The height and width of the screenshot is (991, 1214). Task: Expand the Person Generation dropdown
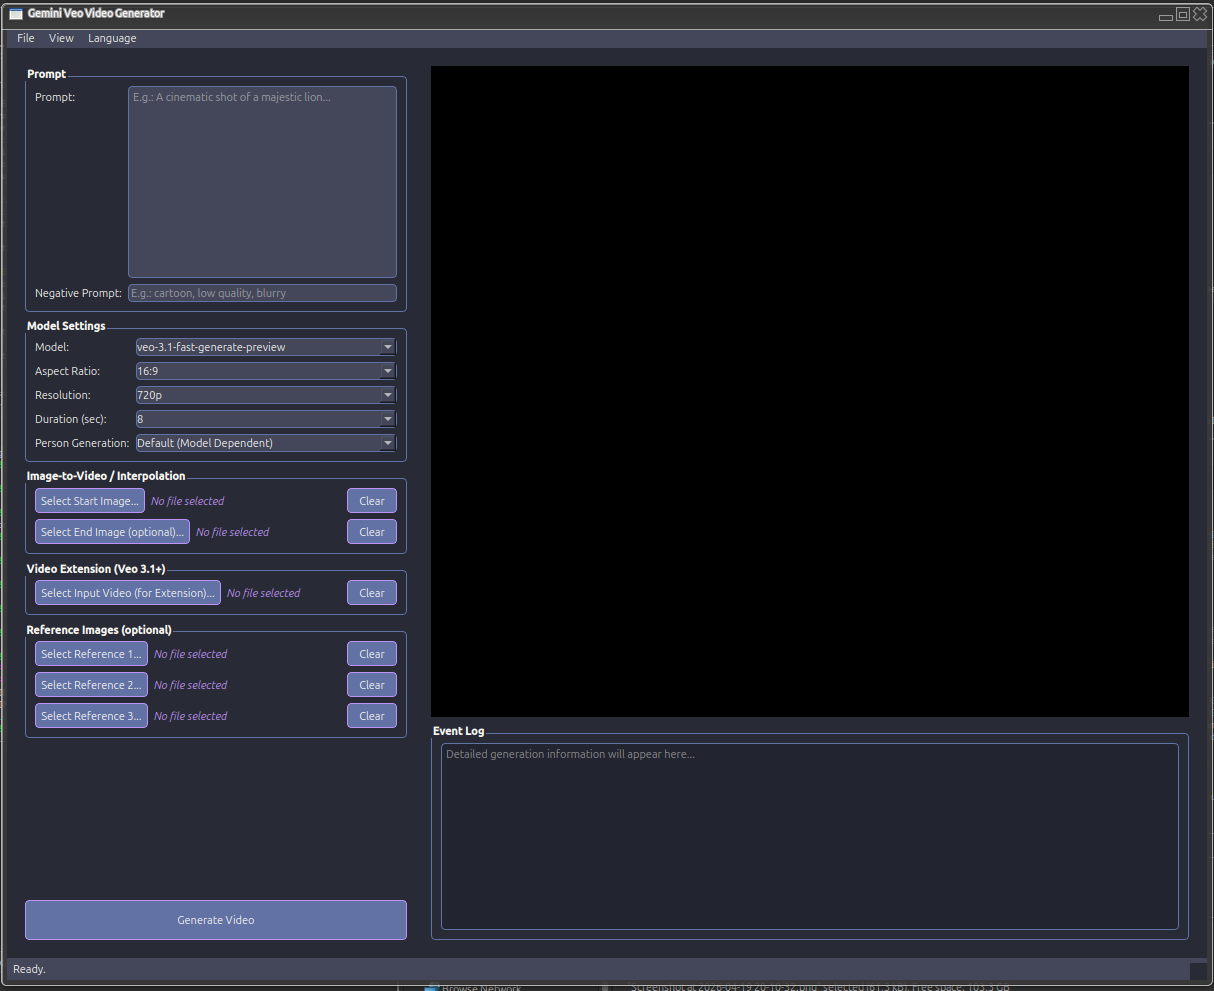(266, 443)
